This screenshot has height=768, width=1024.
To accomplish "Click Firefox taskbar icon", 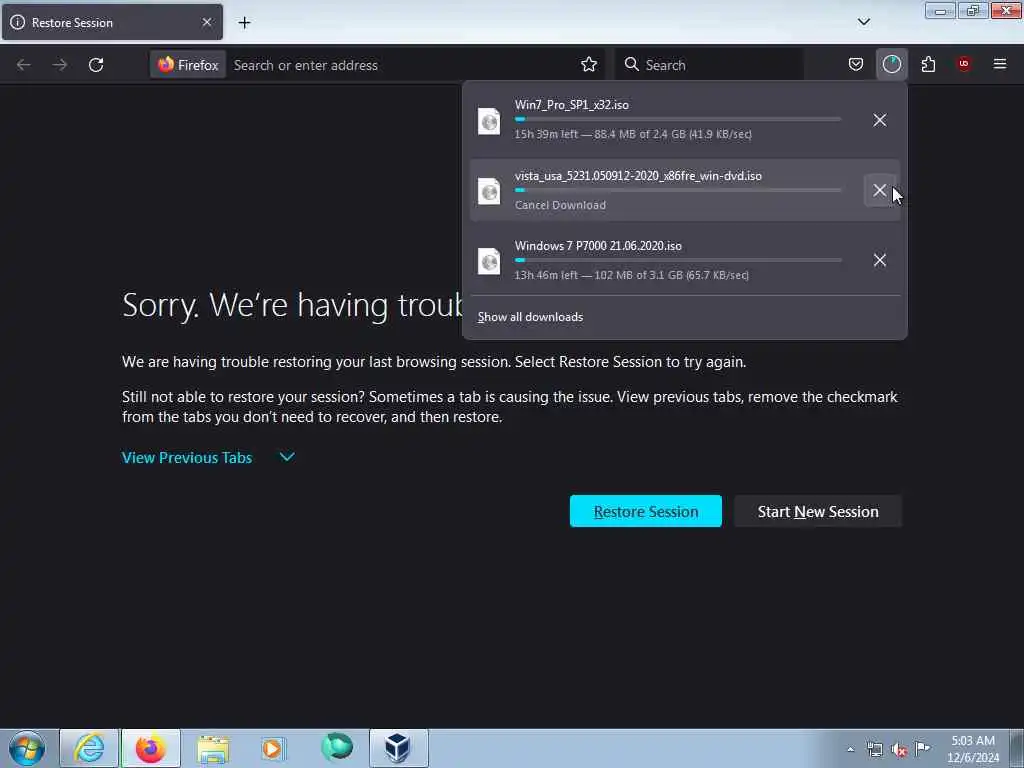I will pyautogui.click(x=150, y=748).
